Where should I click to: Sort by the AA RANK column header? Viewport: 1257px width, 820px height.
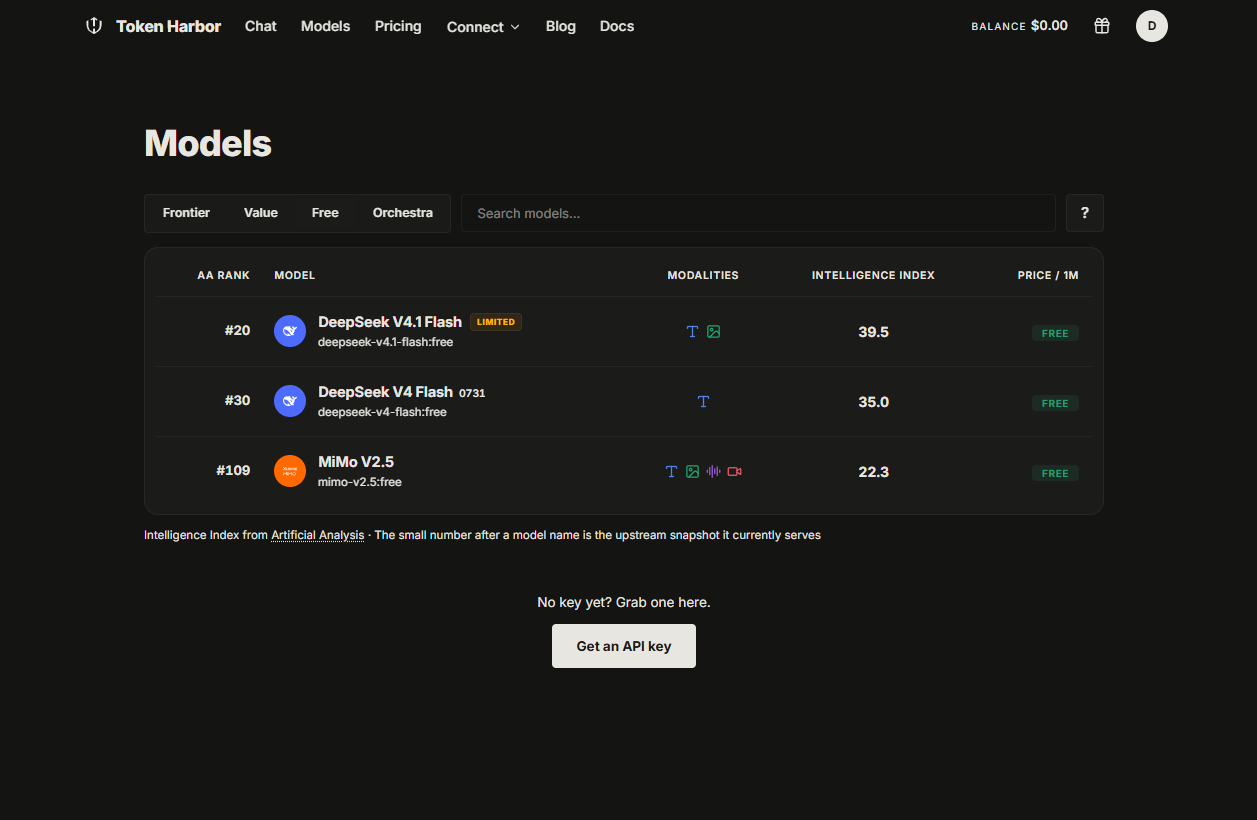(224, 275)
